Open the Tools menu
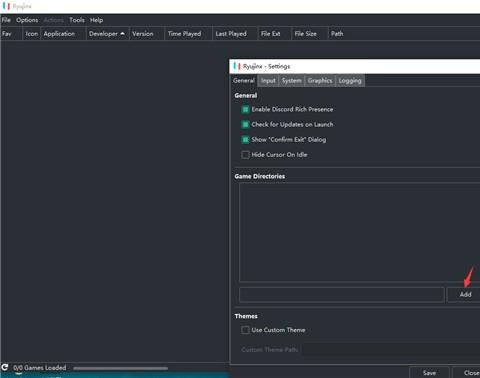The width and height of the screenshot is (480, 378). coord(77,20)
